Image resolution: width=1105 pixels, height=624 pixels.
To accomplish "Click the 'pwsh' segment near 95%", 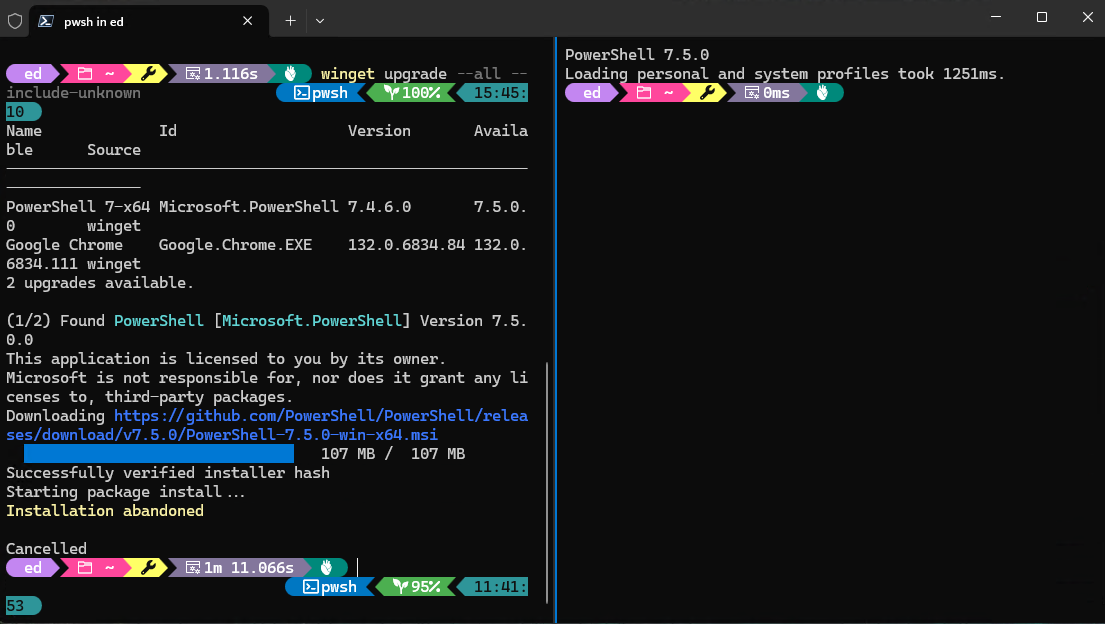I will tap(329, 587).
